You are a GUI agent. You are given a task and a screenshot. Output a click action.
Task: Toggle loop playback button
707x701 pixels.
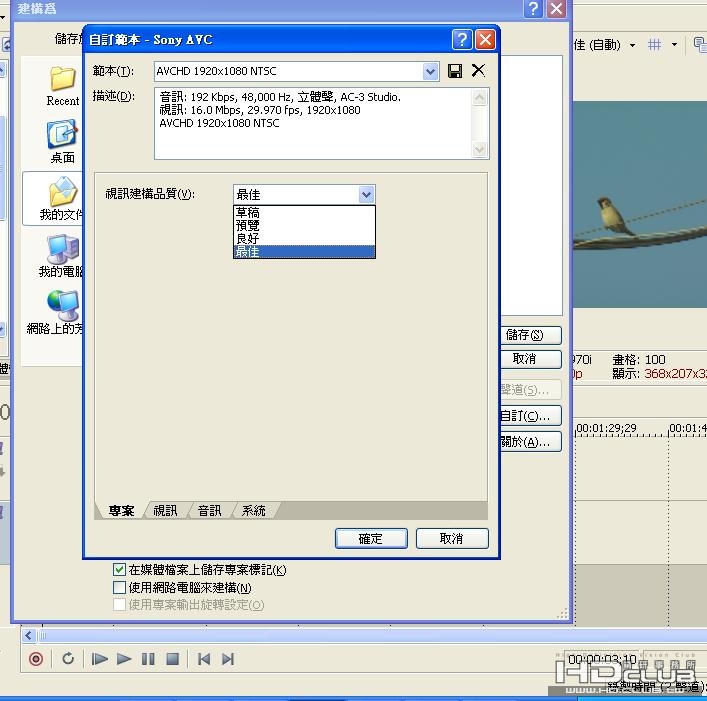(68, 659)
